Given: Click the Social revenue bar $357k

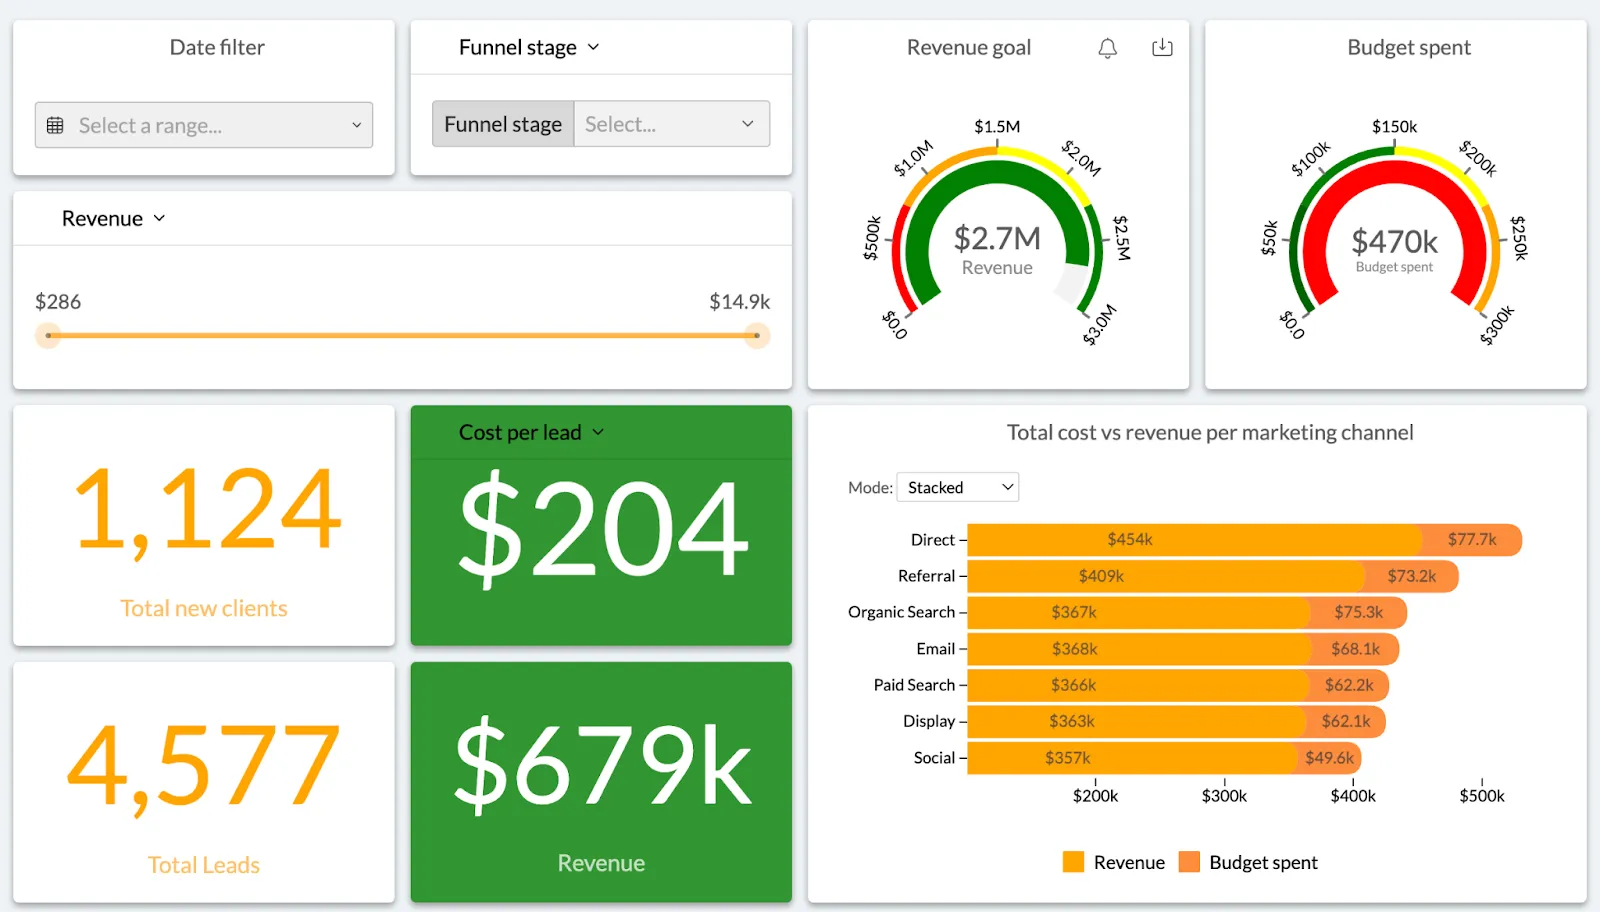Looking at the screenshot, I should pyautogui.click(x=1132, y=758).
